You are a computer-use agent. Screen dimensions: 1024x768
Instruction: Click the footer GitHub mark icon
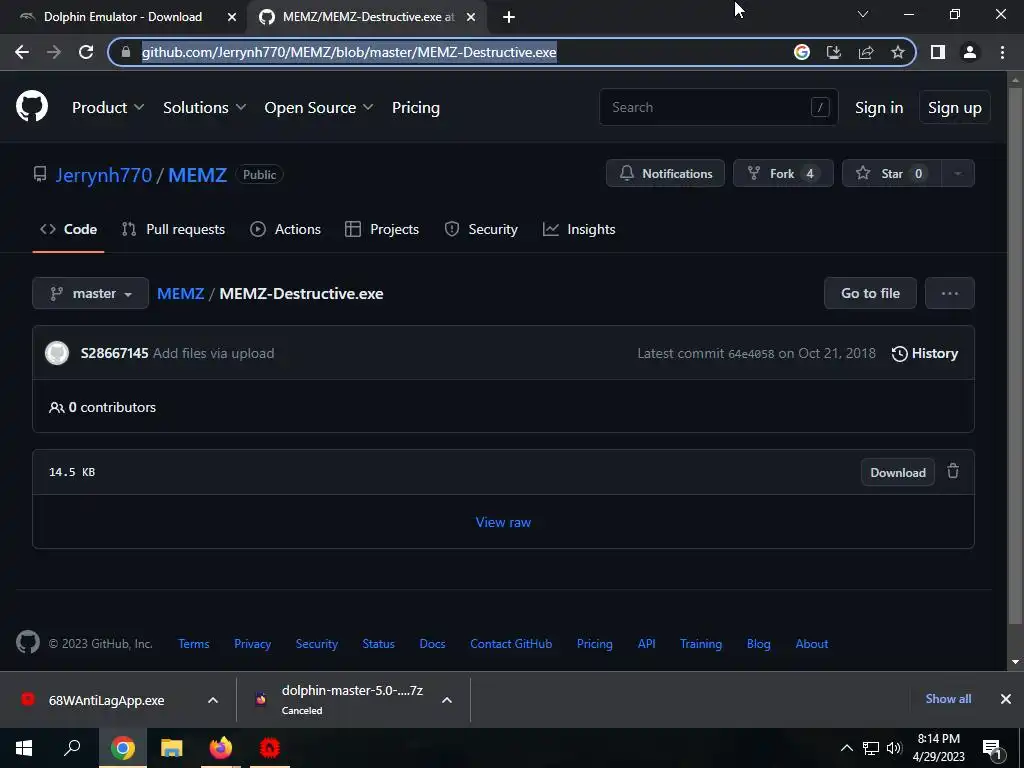27,643
